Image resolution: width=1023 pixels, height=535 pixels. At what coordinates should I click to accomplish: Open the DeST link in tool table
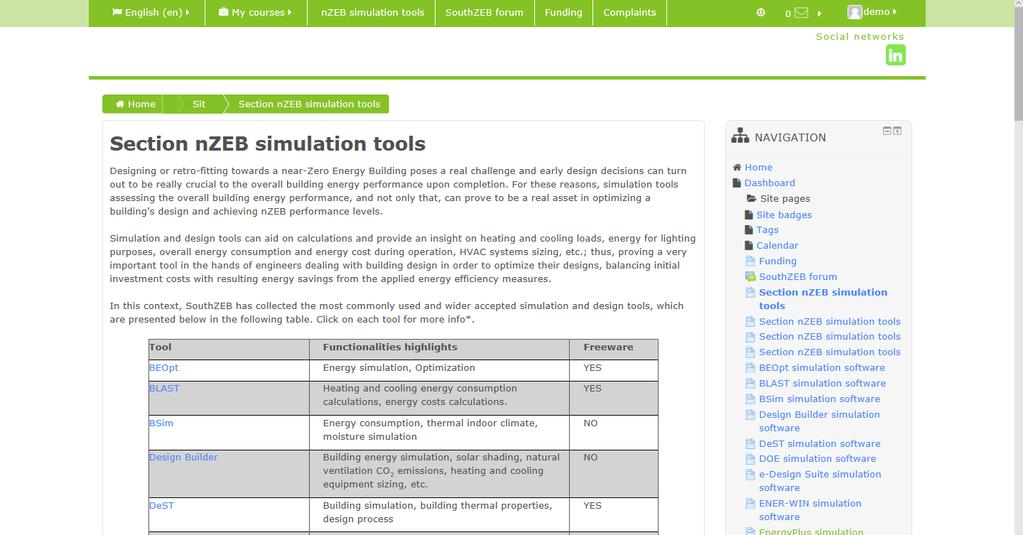161,506
